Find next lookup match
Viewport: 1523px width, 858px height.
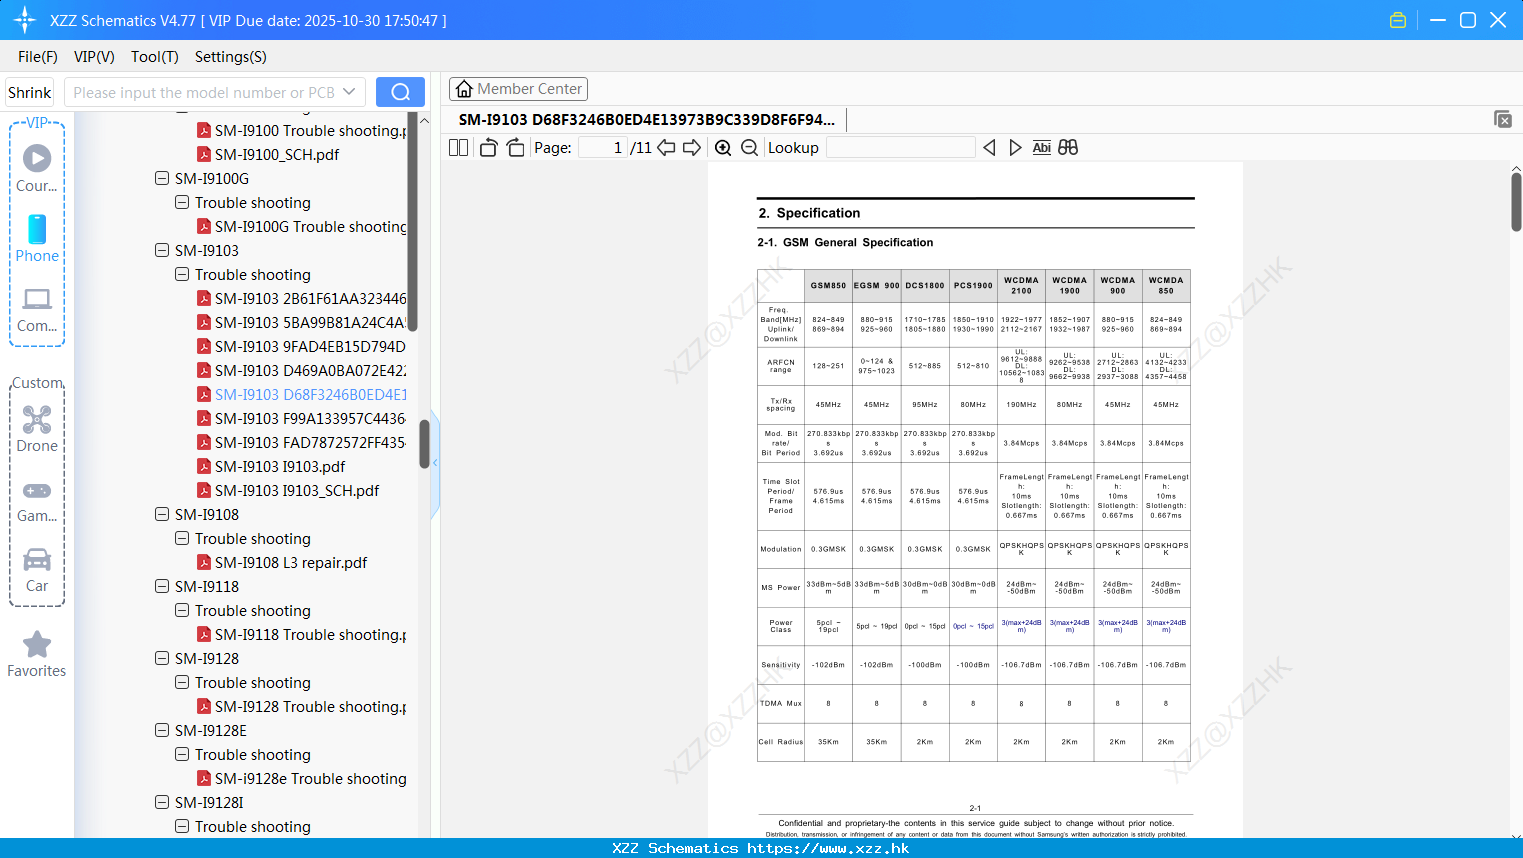tap(1015, 147)
